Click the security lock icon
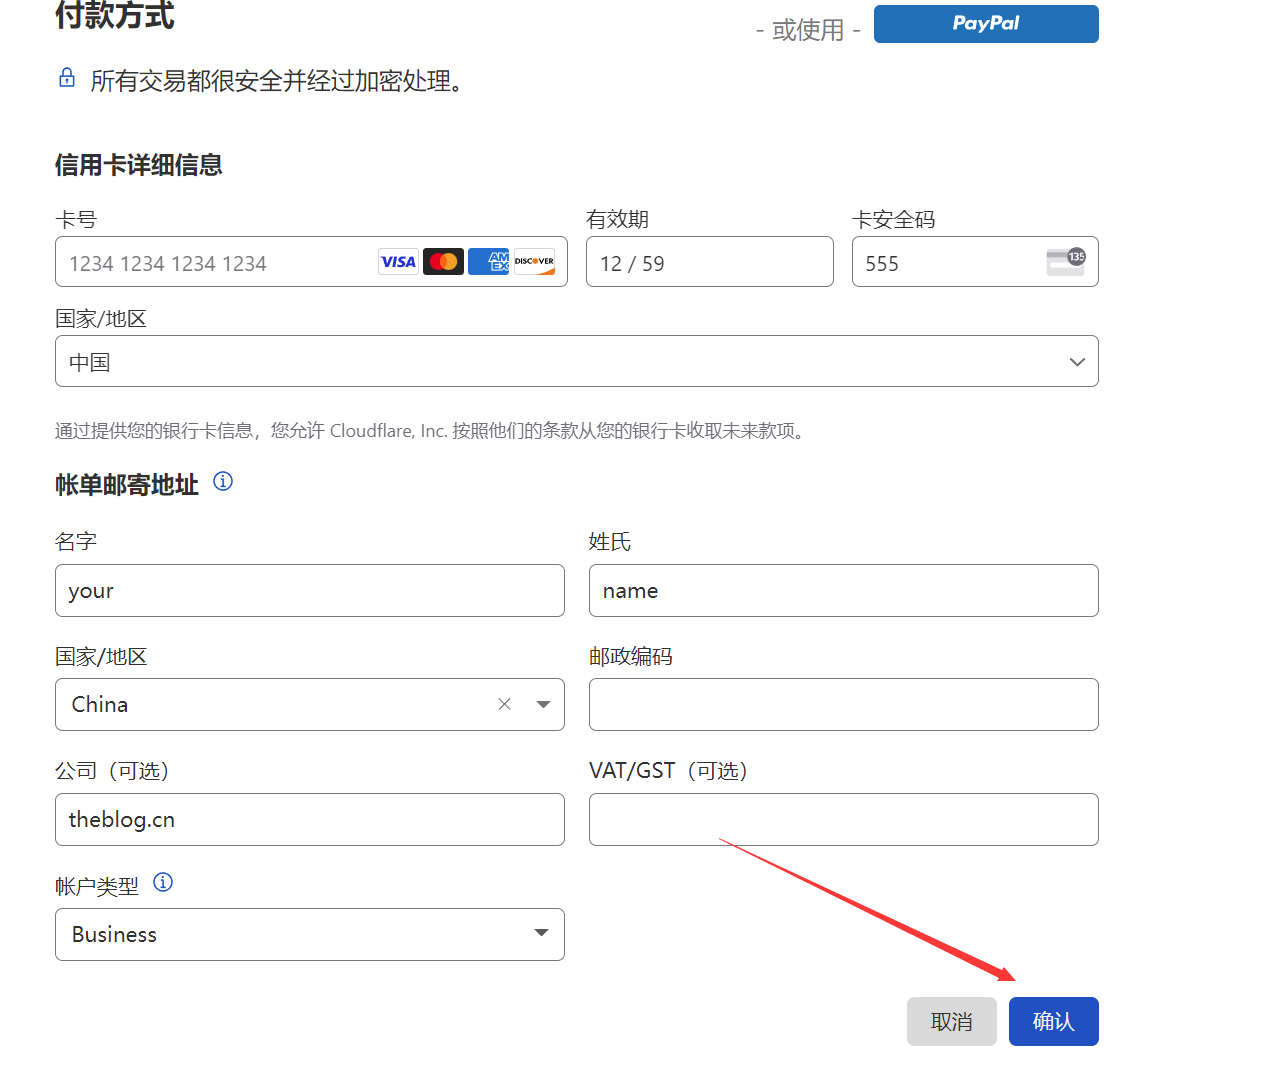1262x1074 pixels. (x=66, y=77)
